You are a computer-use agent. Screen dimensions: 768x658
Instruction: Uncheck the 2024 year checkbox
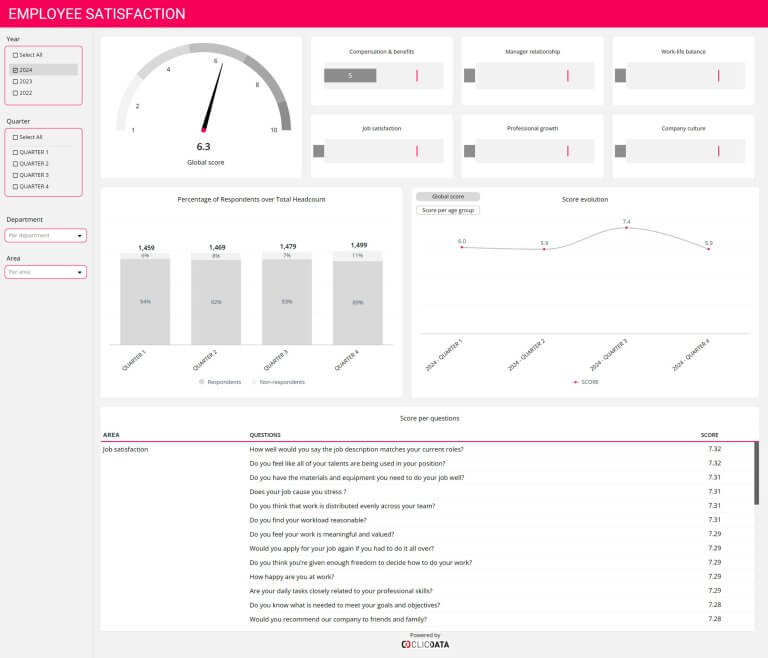pyautogui.click(x=15, y=70)
